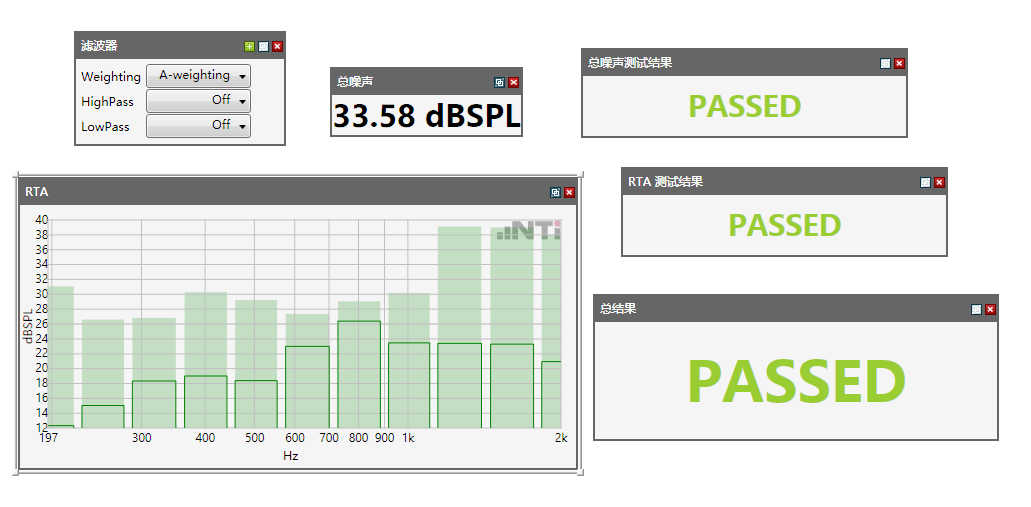Open settings icon of the 总噪声测试结果 panel
The height and width of the screenshot is (507, 1031).
pyautogui.click(x=885, y=63)
